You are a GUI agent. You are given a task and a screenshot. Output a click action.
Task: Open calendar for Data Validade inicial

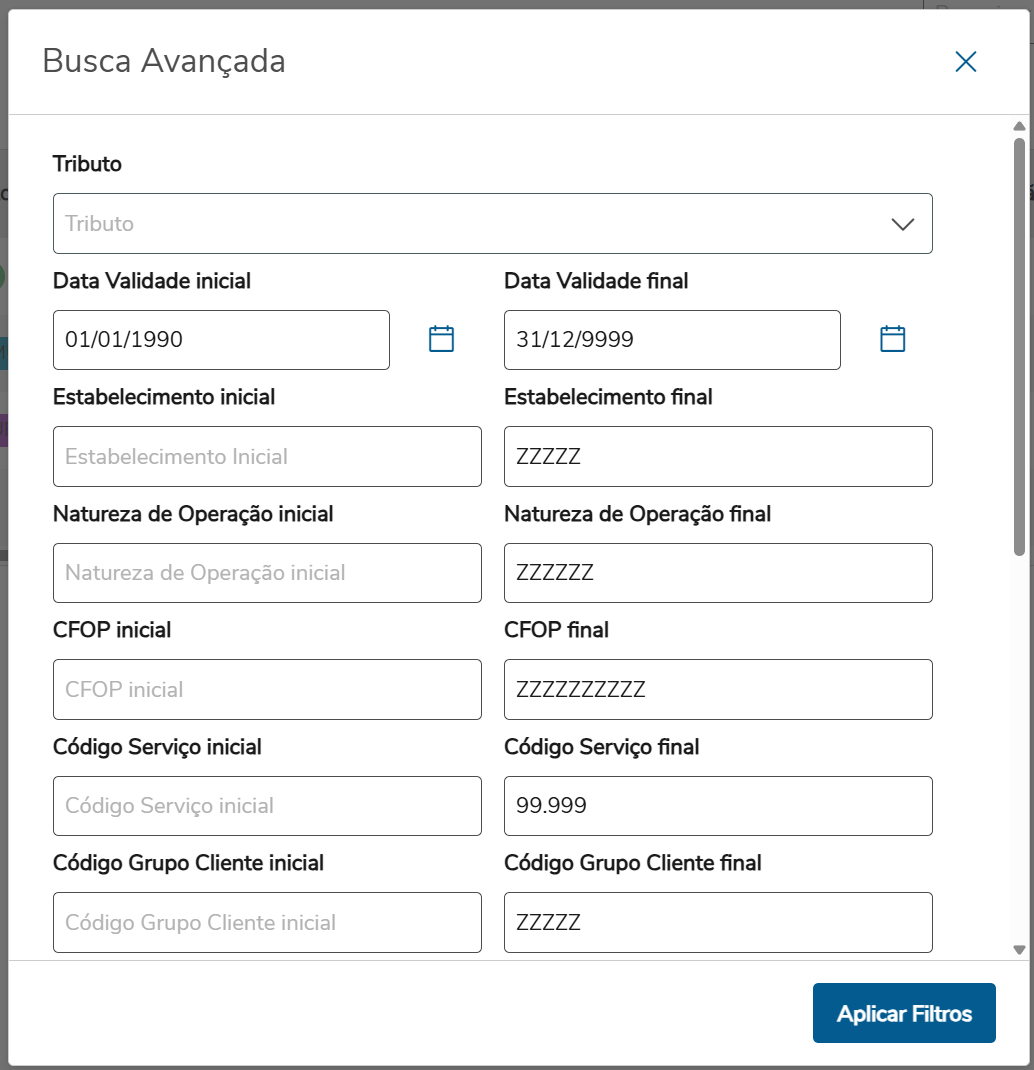pyautogui.click(x=441, y=339)
